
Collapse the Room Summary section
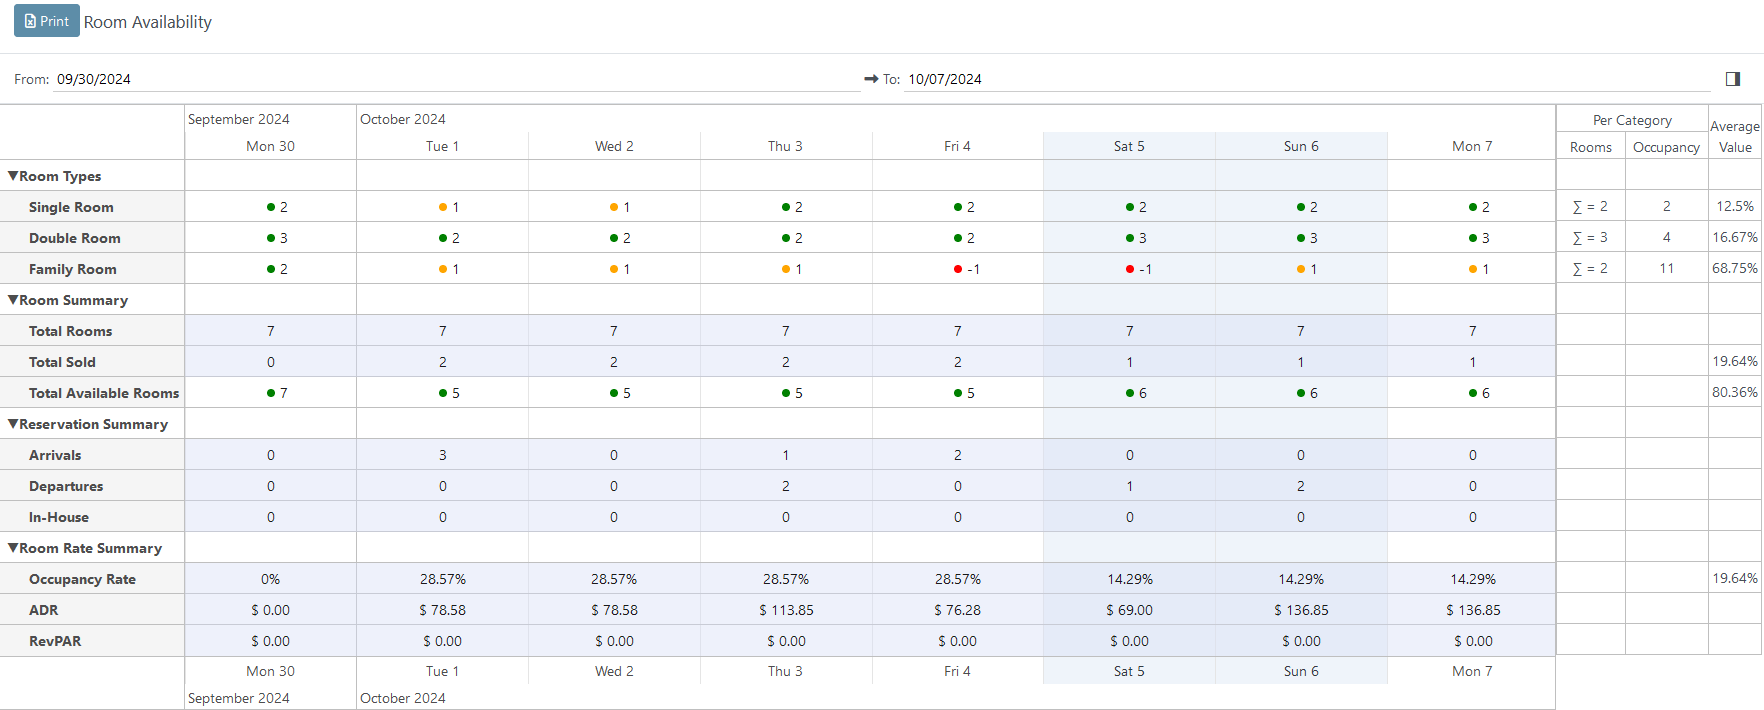click(x=13, y=300)
